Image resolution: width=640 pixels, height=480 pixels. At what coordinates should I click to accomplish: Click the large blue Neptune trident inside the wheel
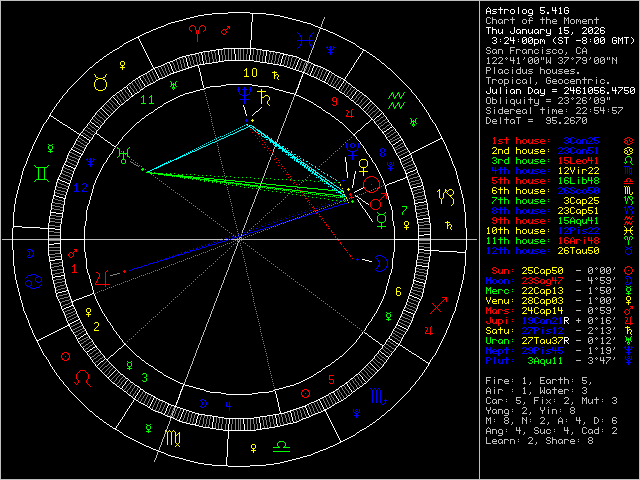click(244, 94)
